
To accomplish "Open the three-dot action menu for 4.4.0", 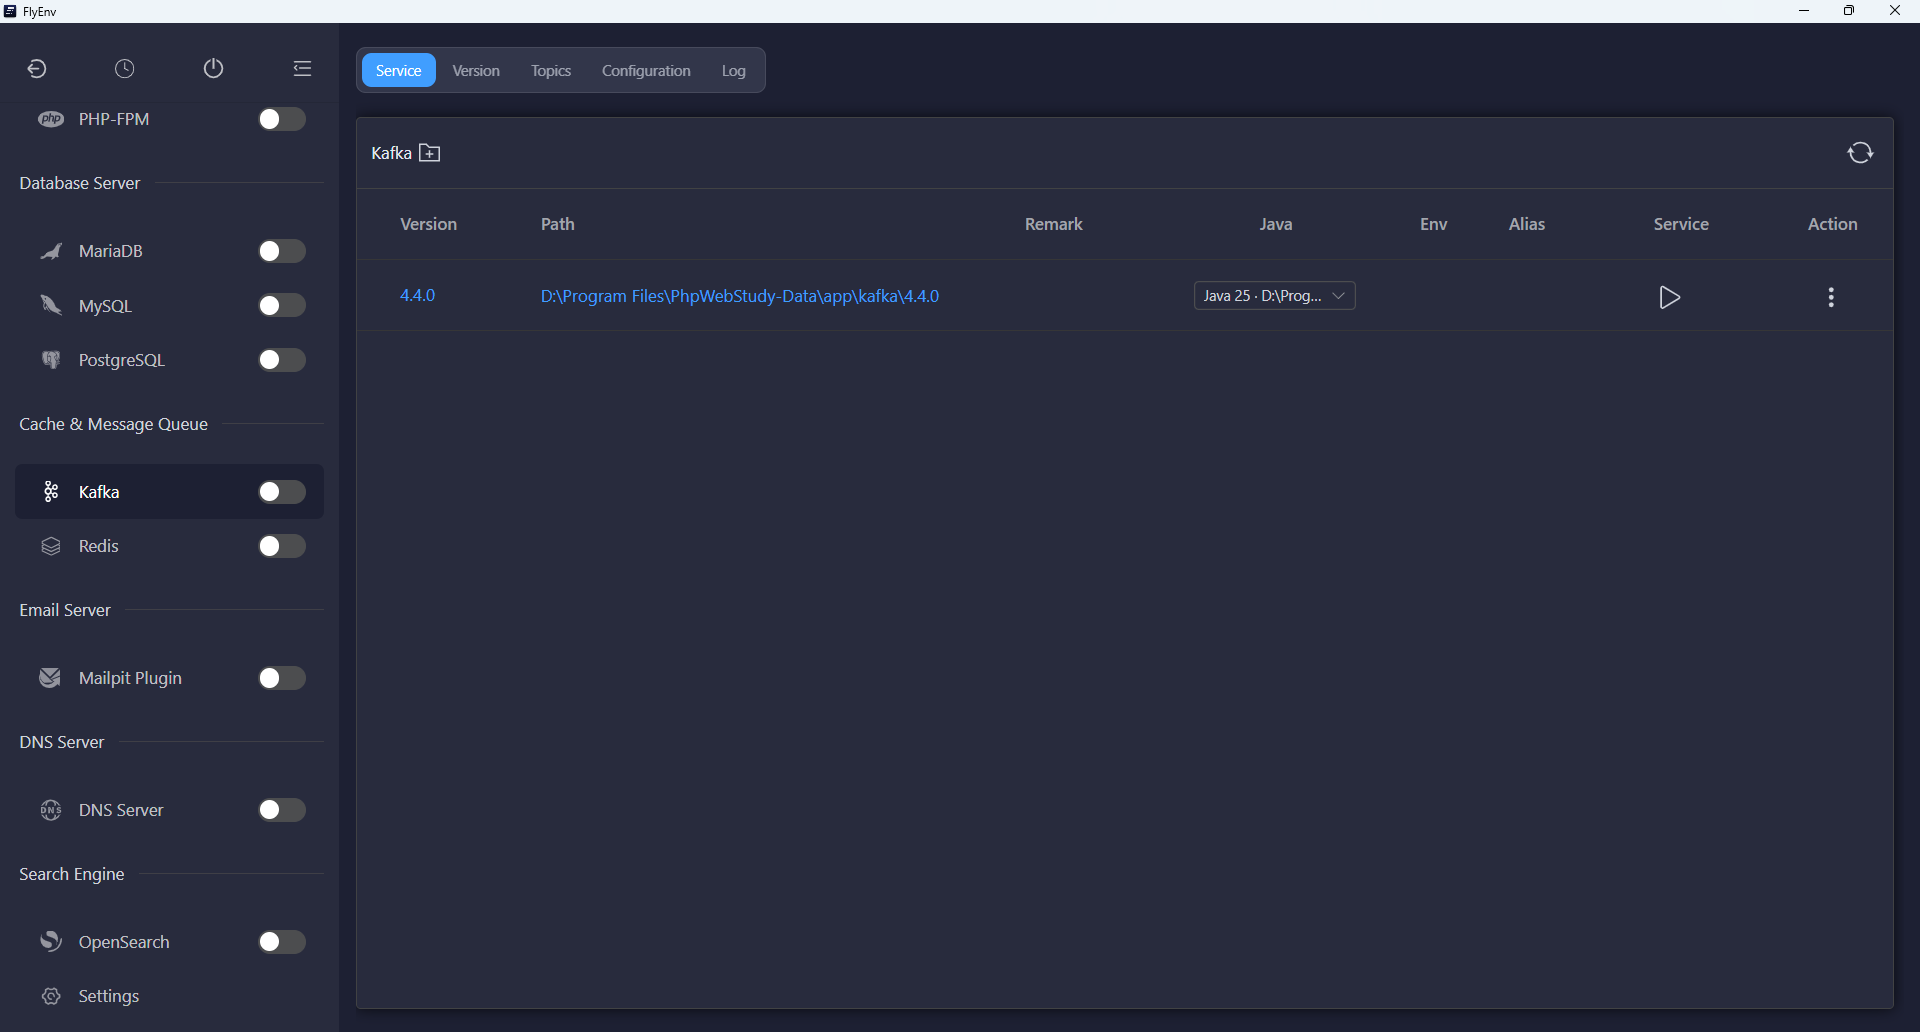I will click(1831, 297).
